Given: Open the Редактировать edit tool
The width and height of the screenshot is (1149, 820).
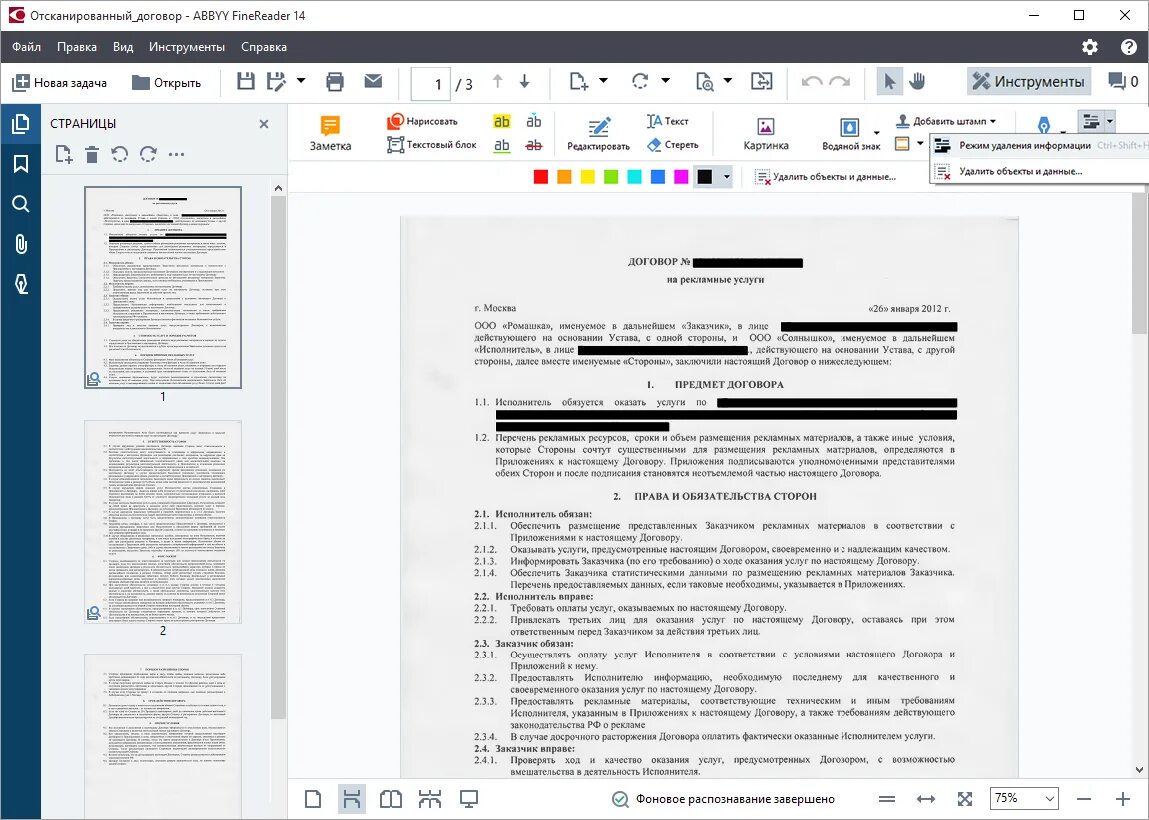Looking at the screenshot, I should [x=598, y=134].
